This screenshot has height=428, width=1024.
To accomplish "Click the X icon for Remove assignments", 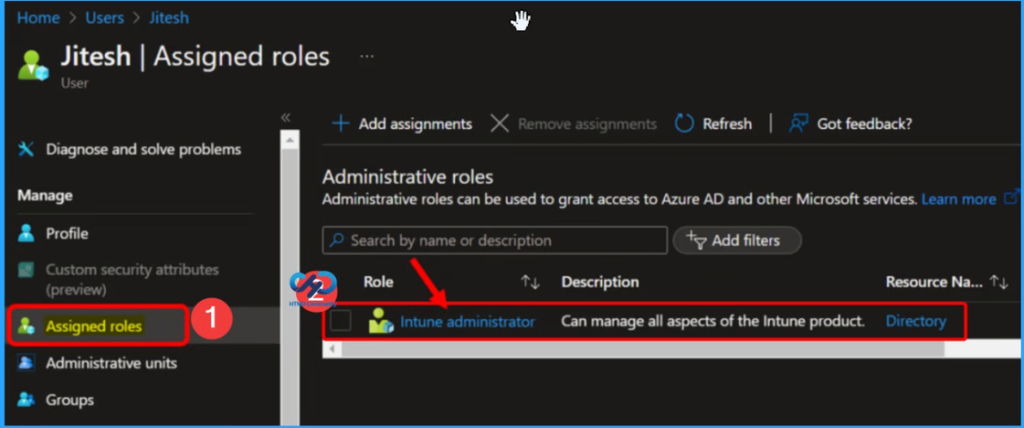I will point(500,123).
